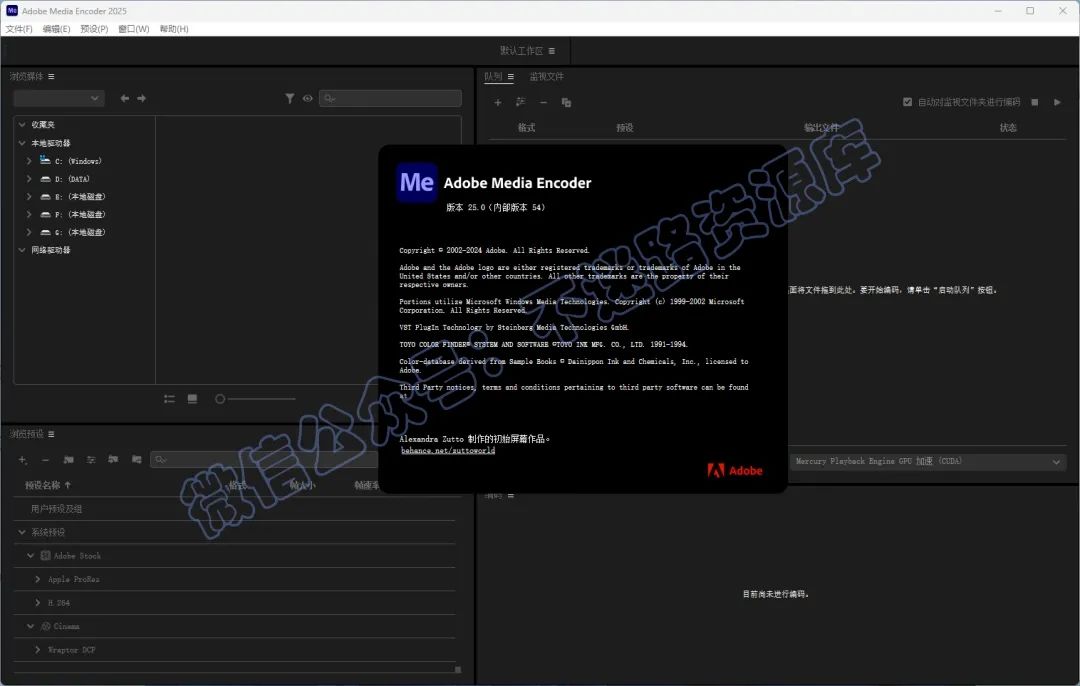Image resolution: width=1080 pixels, height=686 pixels.
Task: Select the 队列 tab
Action: point(493,76)
